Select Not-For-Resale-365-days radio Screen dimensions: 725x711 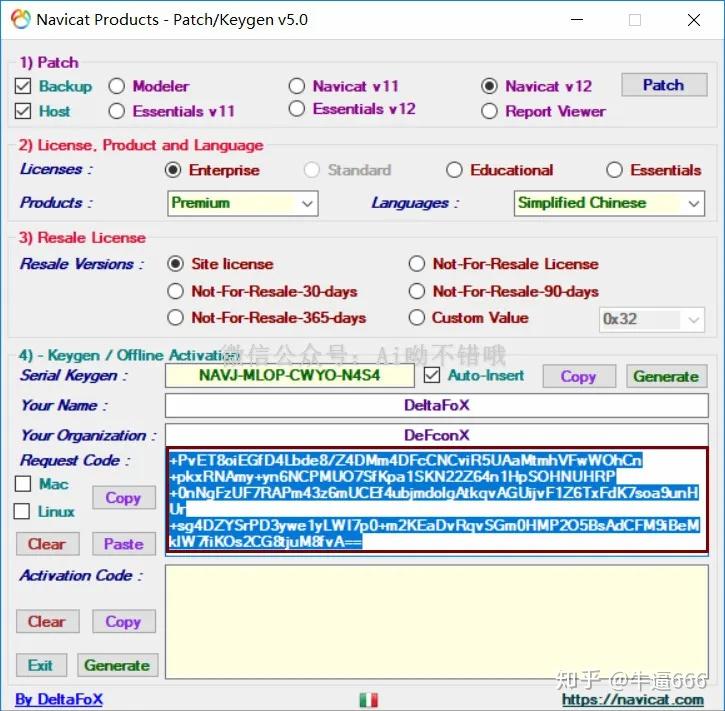coord(175,318)
